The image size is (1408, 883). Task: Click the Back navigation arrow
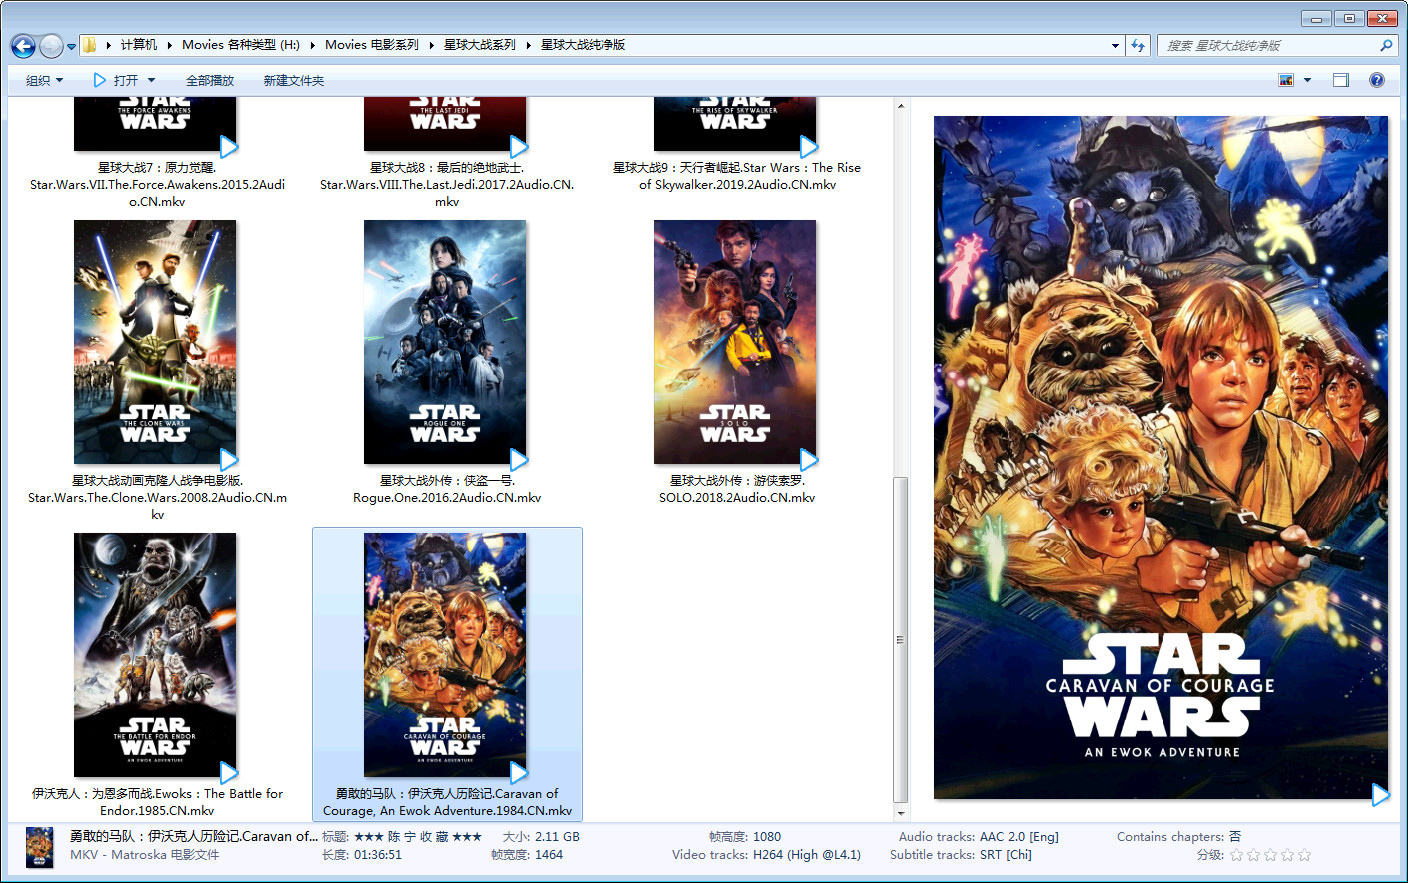point(23,46)
